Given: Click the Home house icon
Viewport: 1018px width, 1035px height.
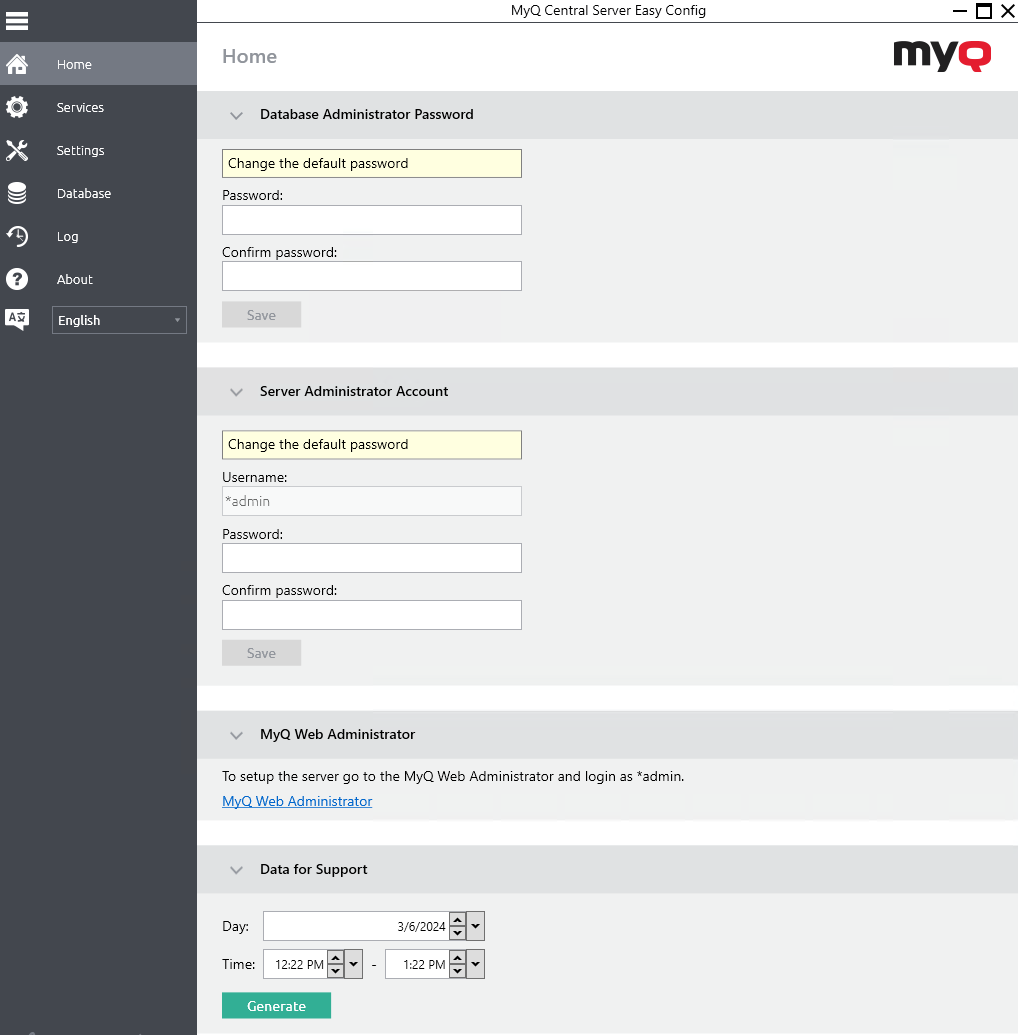Looking at the screenshot, I should point(17,64).
